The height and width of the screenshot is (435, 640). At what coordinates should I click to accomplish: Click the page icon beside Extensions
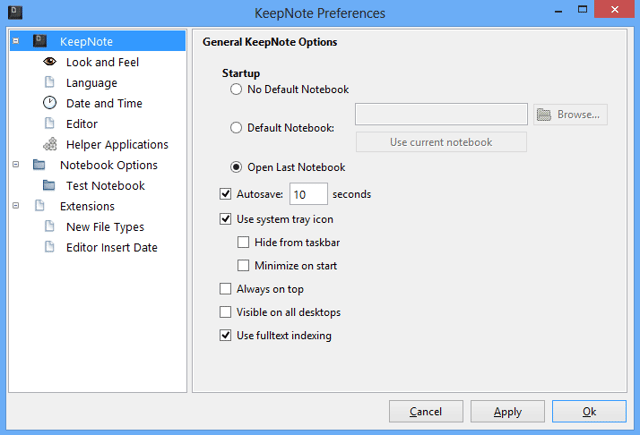click(x=40, y=205)
